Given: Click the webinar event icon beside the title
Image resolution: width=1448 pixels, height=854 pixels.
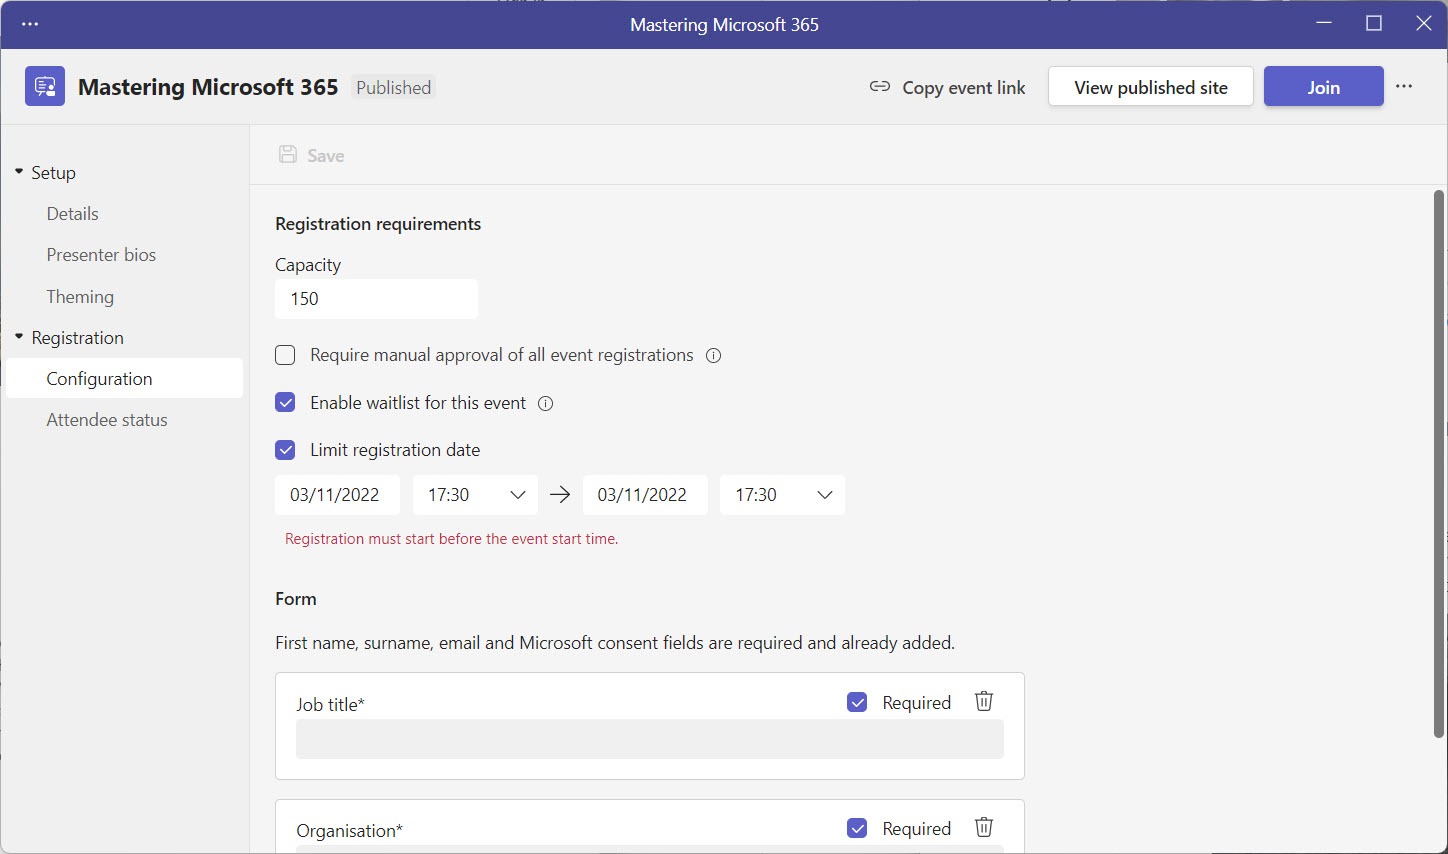Looking at the screenshot, I should [x=44, y=86].
